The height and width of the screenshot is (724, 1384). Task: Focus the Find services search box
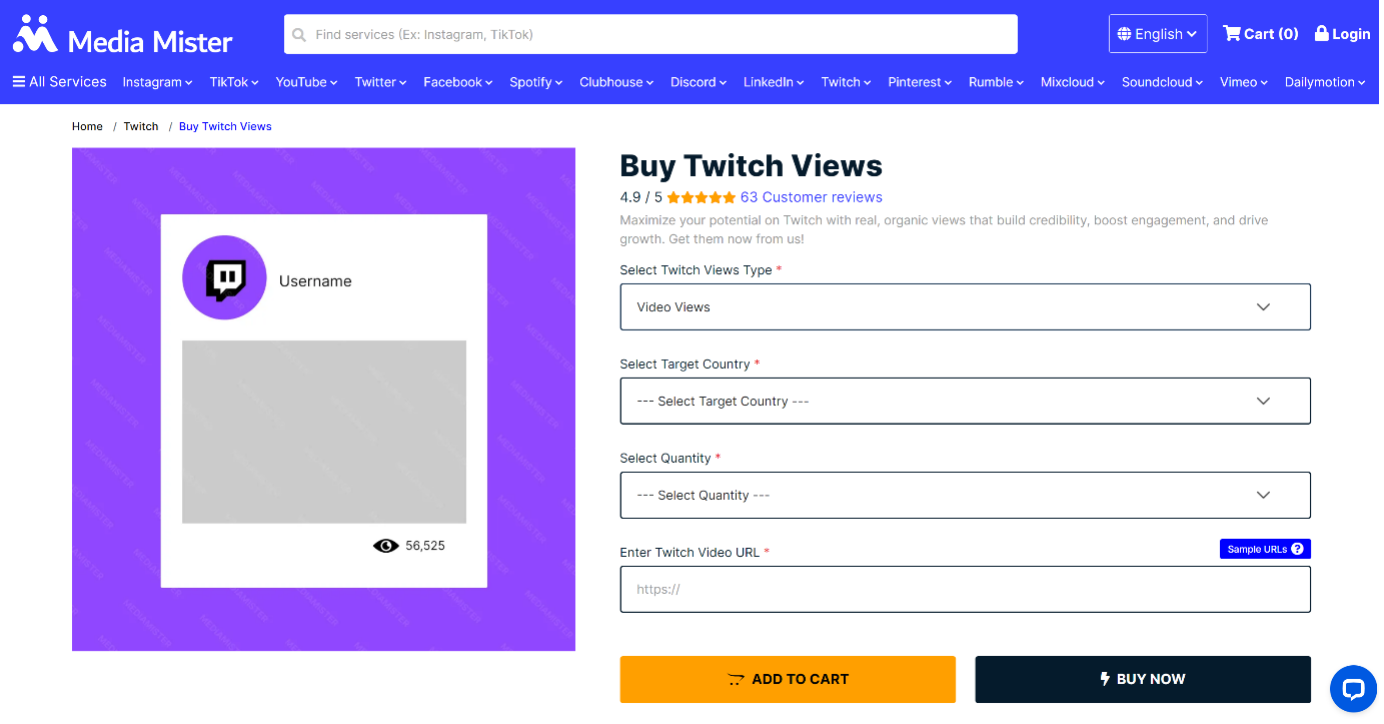click(x=651, y=34)
